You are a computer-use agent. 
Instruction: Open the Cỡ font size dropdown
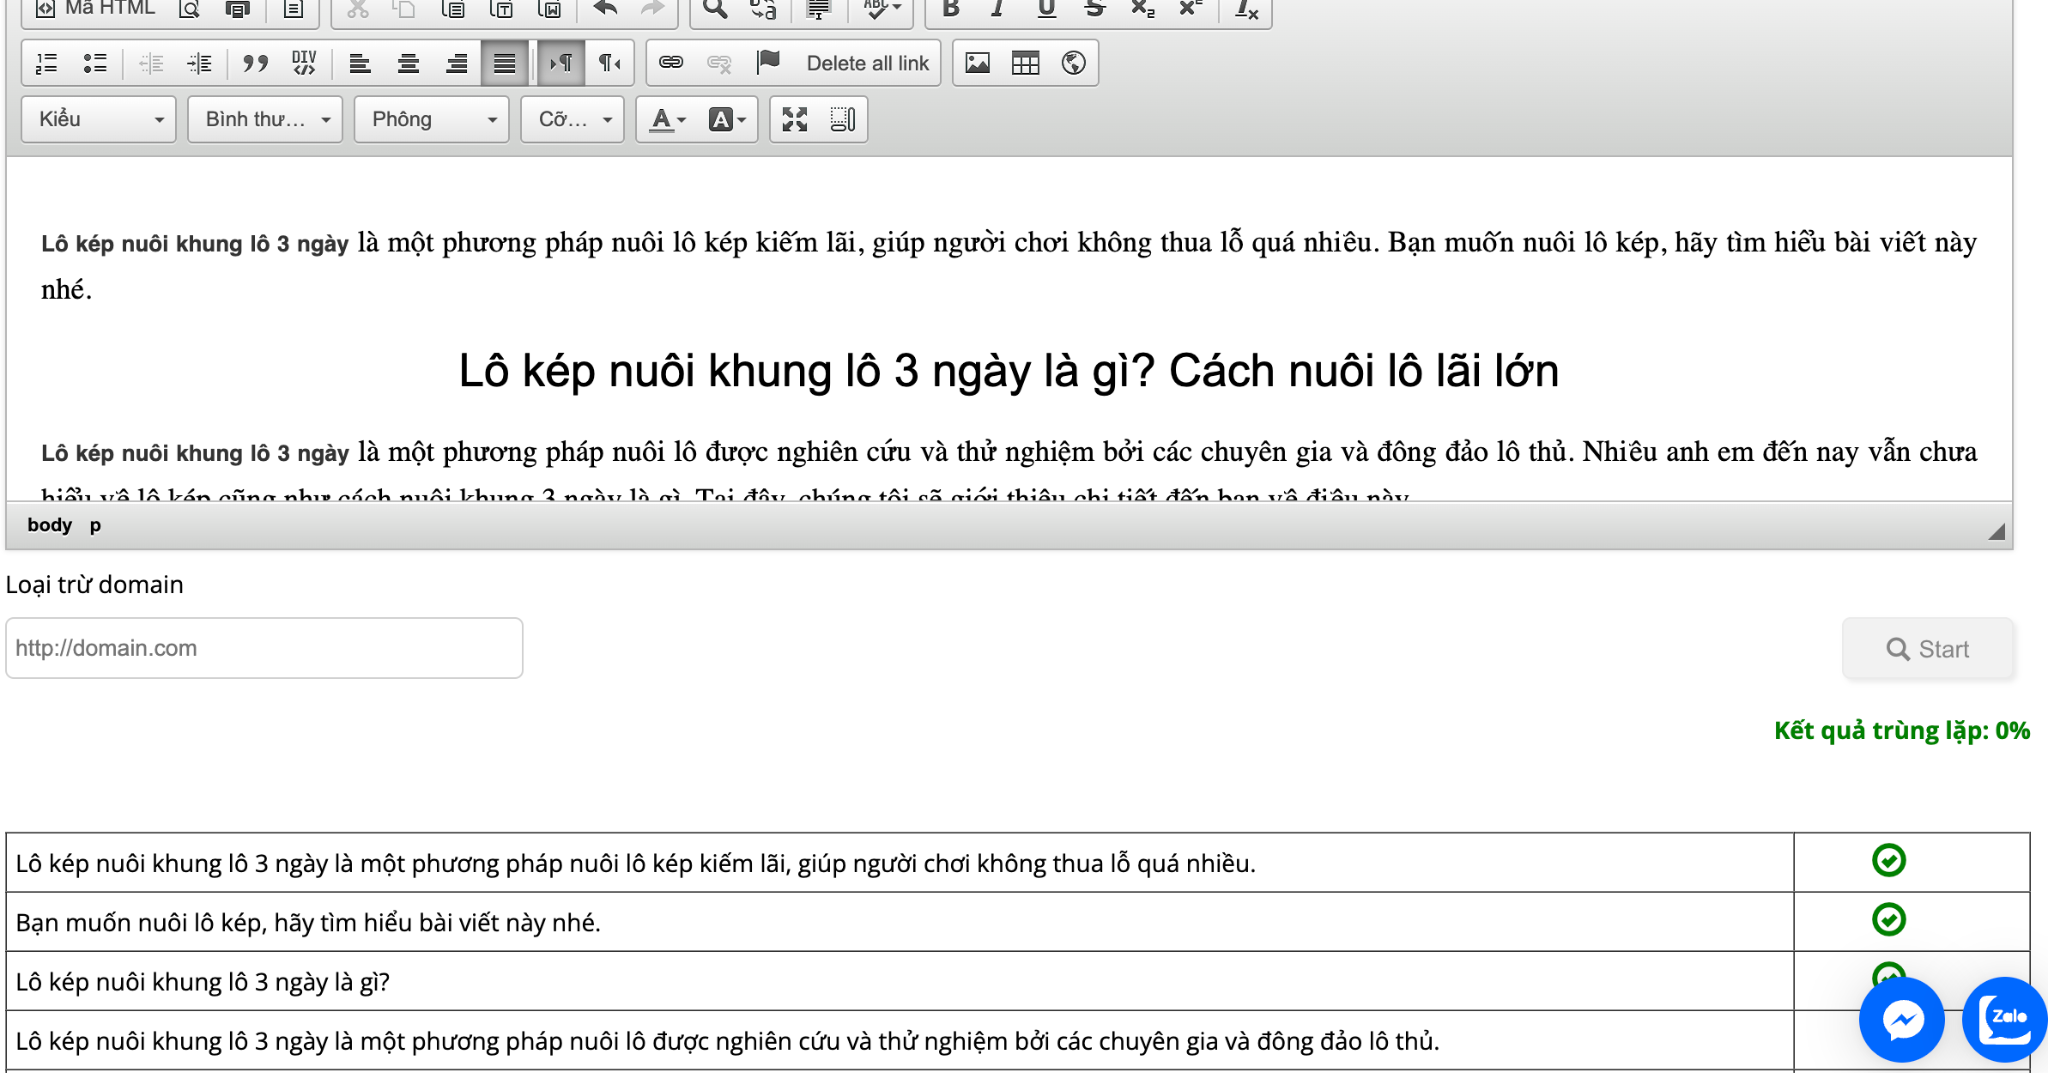(573, 119)
